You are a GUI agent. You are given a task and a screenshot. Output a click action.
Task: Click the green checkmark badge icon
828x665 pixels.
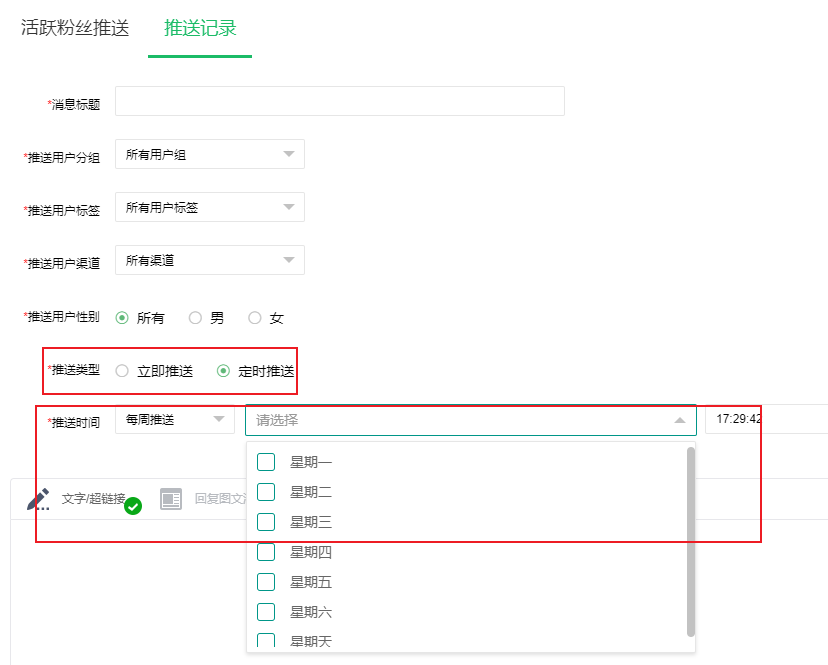pyautogui.click(x=133, y=506)
